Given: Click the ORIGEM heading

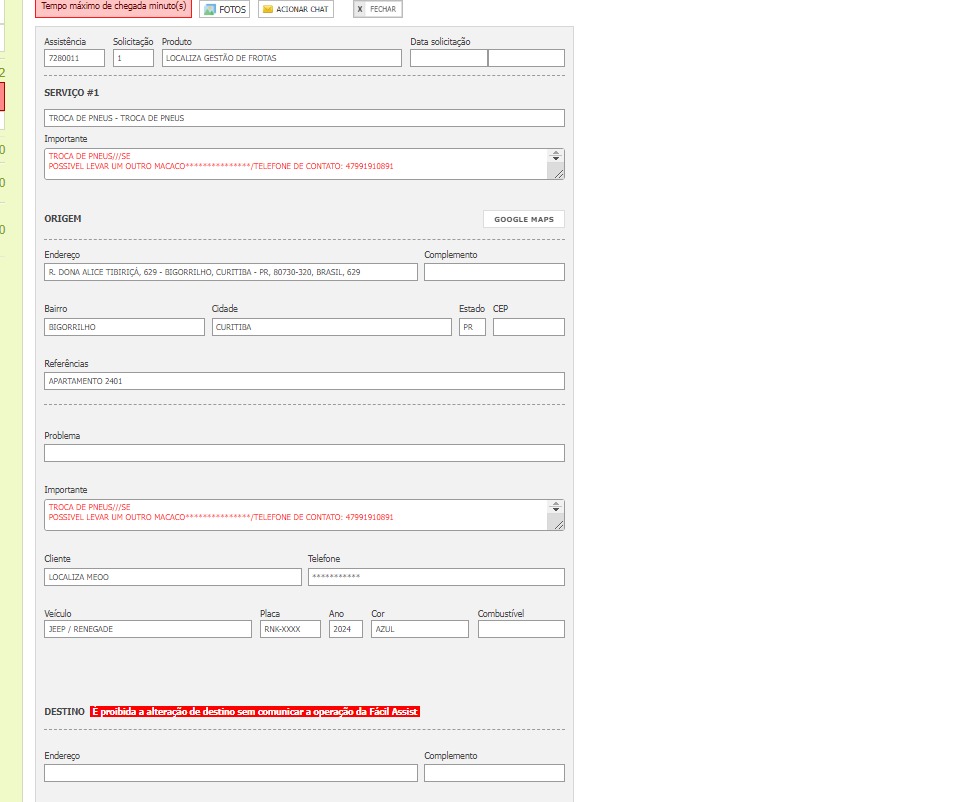Looking at the screenshot, I should point(62,219).
